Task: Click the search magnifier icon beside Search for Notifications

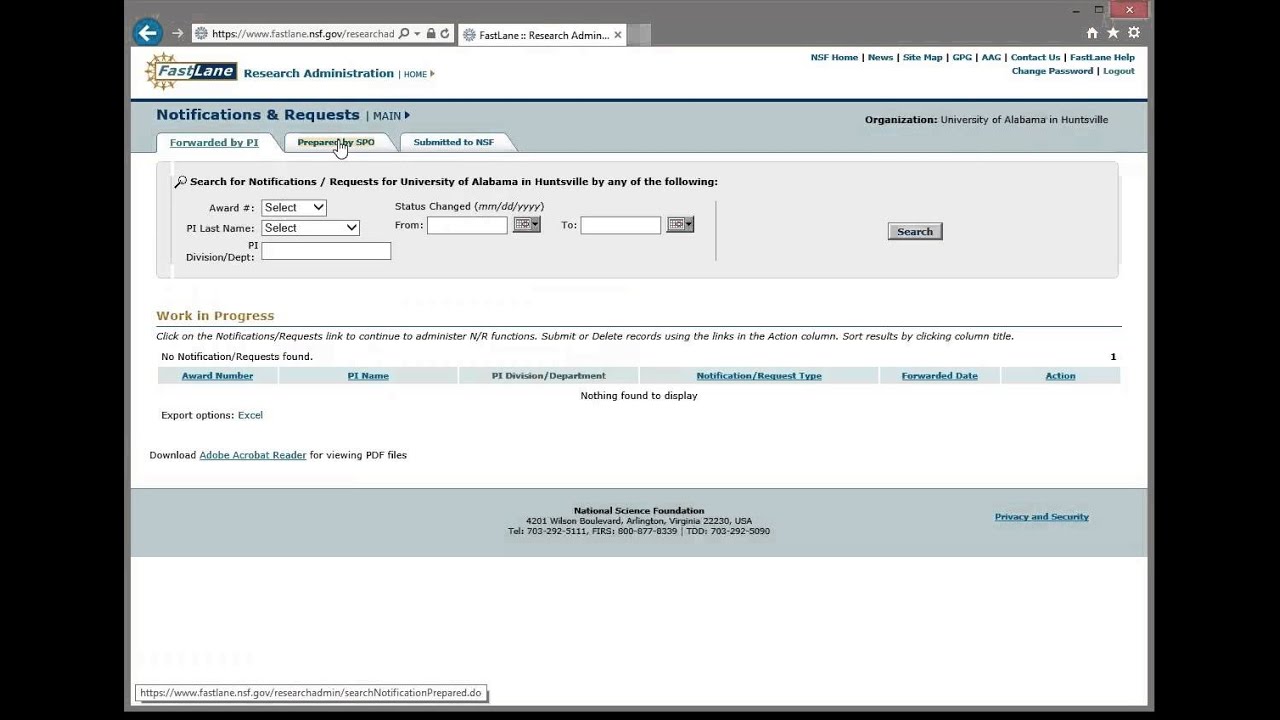Action: click(x=180, y=182)
